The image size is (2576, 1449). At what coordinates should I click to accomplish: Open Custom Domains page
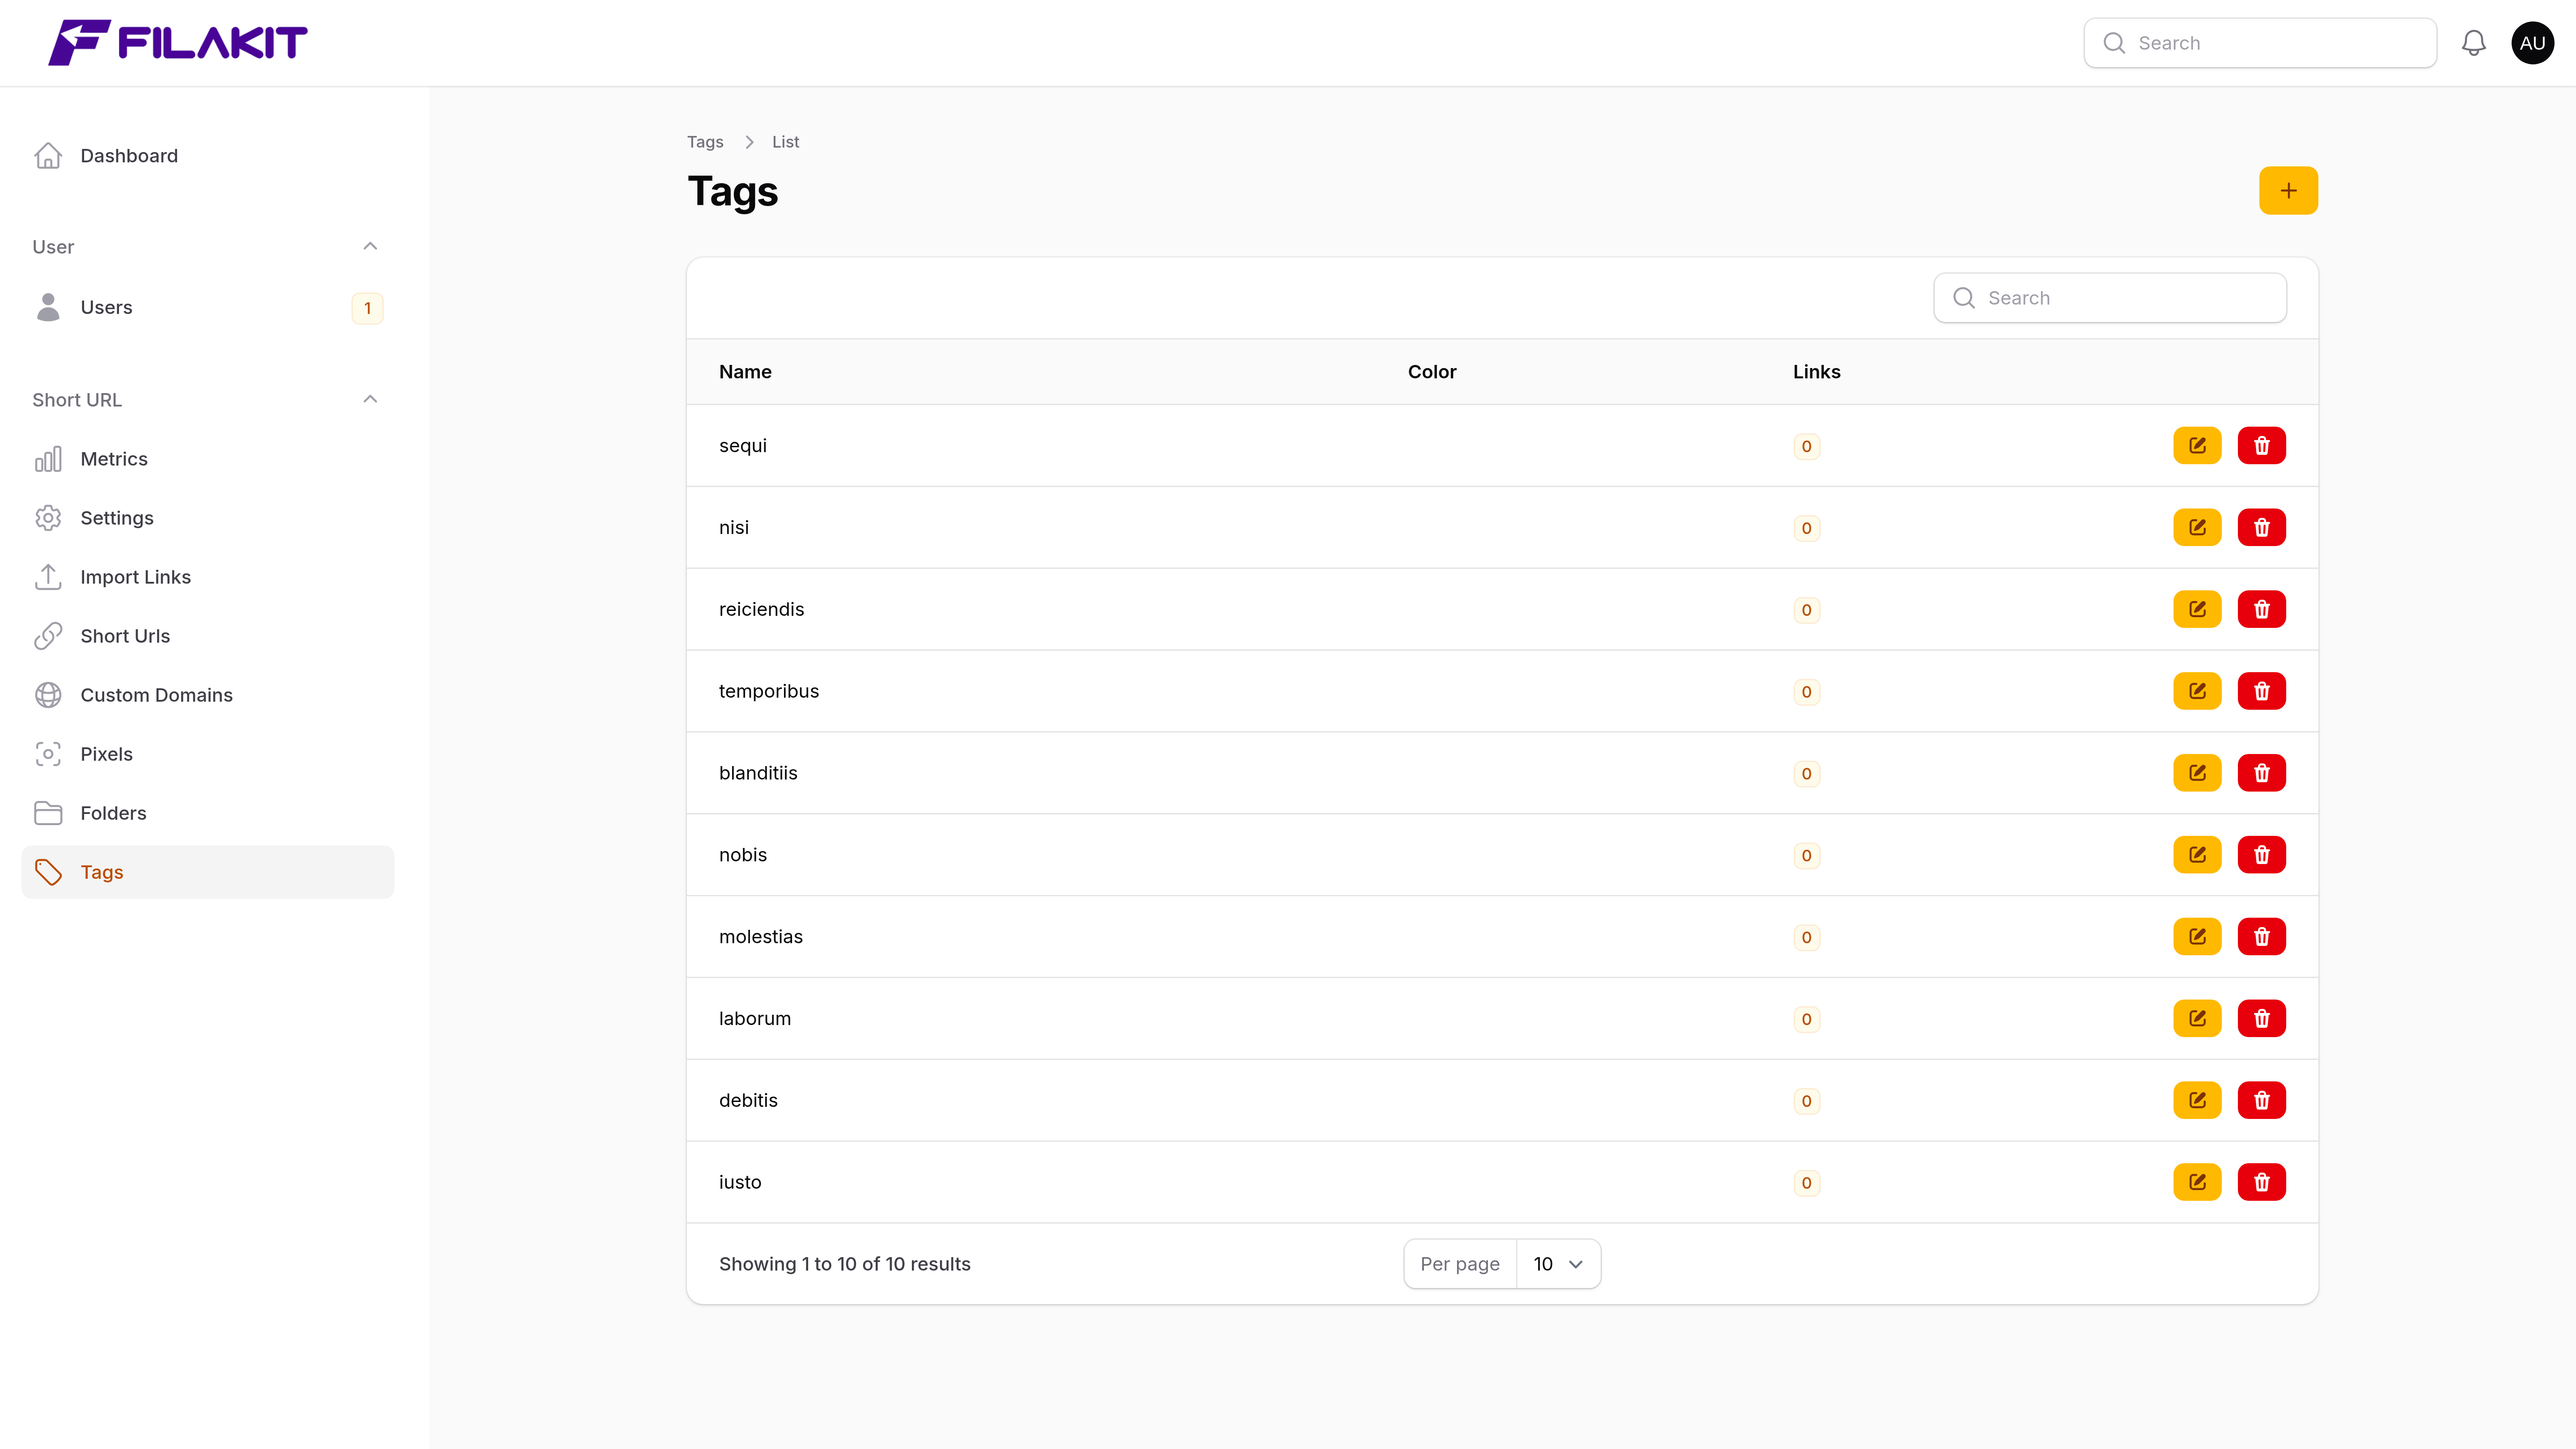click(x=207, y=695)
